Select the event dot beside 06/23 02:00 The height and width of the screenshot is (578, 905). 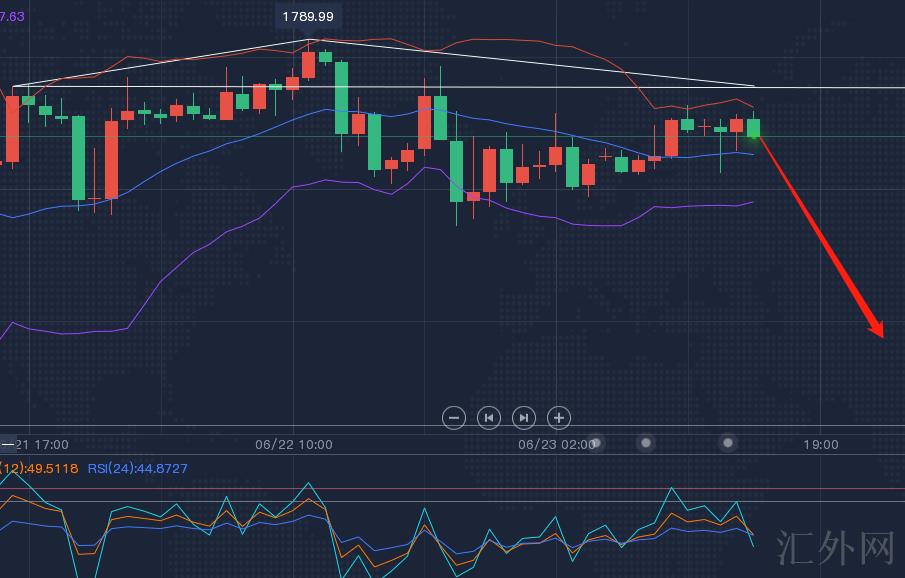[595, 443]
